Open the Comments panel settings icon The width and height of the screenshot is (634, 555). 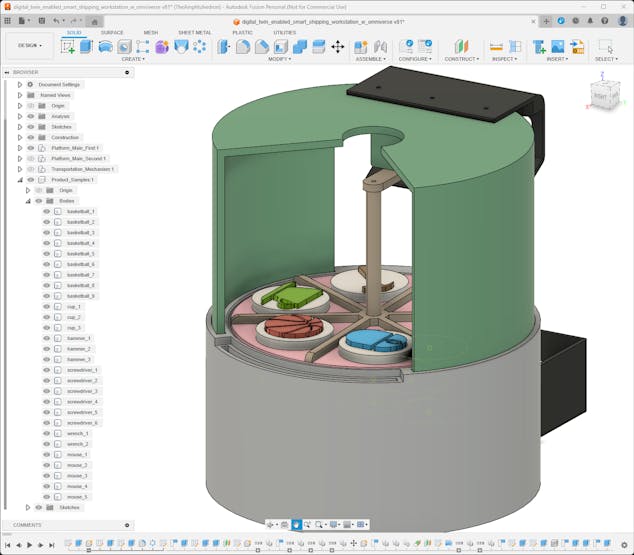127,524
